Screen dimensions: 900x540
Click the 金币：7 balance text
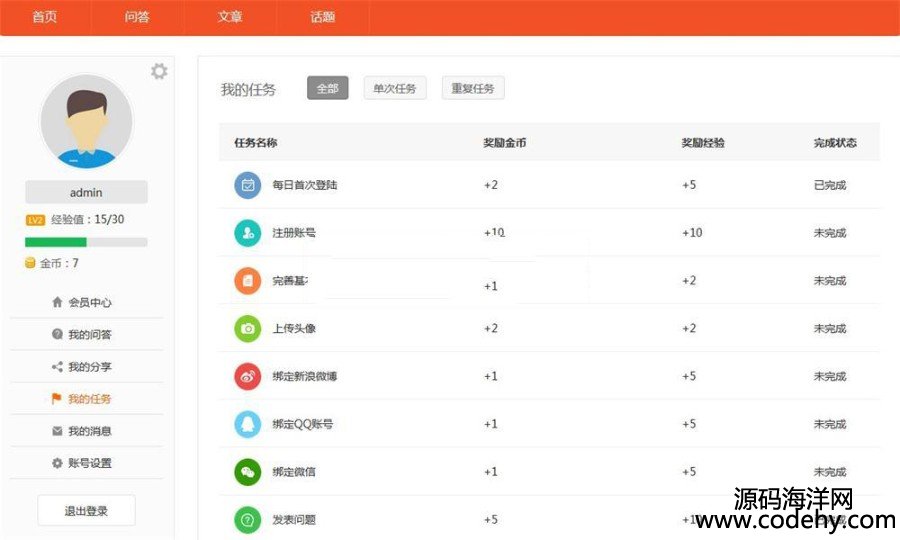[x=59, y=263]
